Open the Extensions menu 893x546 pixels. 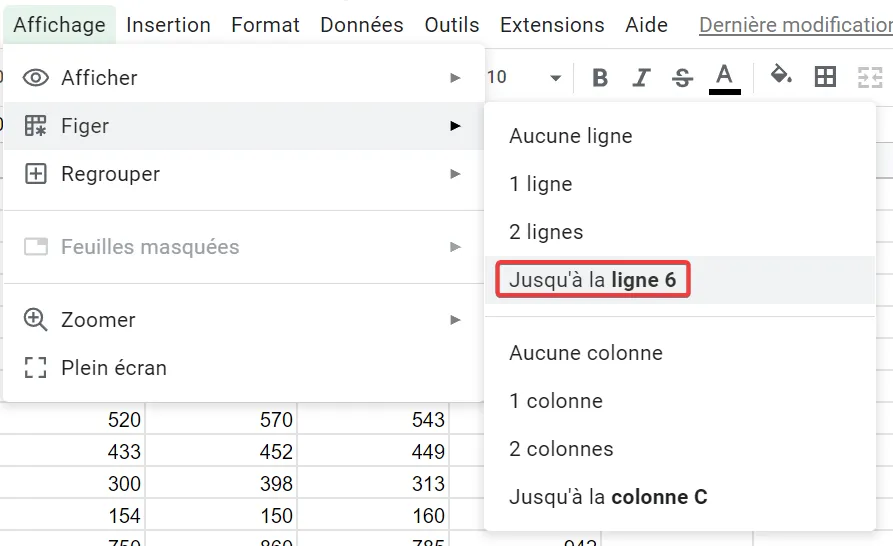(x=552, y=25)
